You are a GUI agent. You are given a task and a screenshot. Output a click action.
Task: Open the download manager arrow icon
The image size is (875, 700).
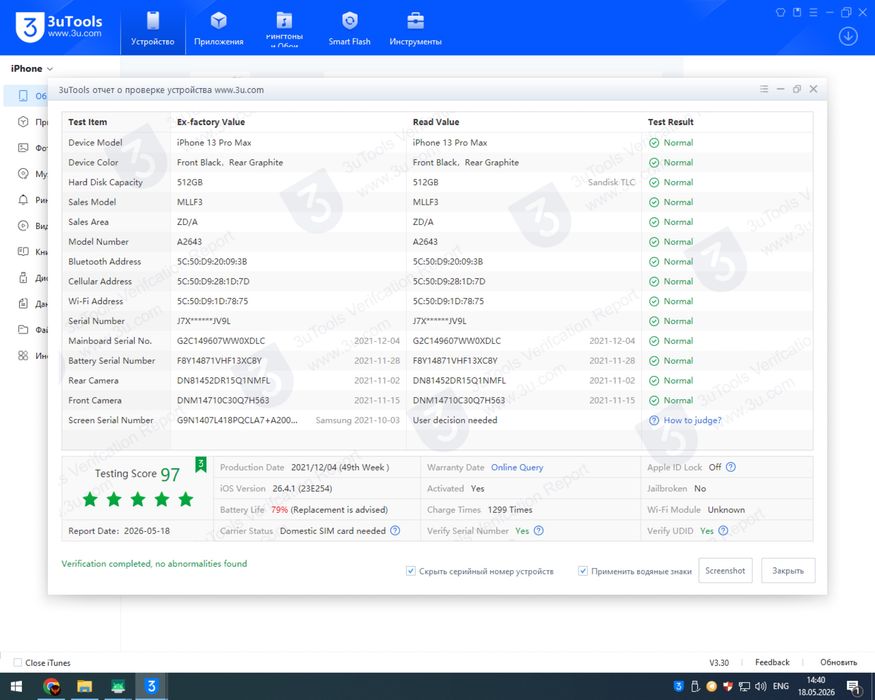tap(848, 37)
